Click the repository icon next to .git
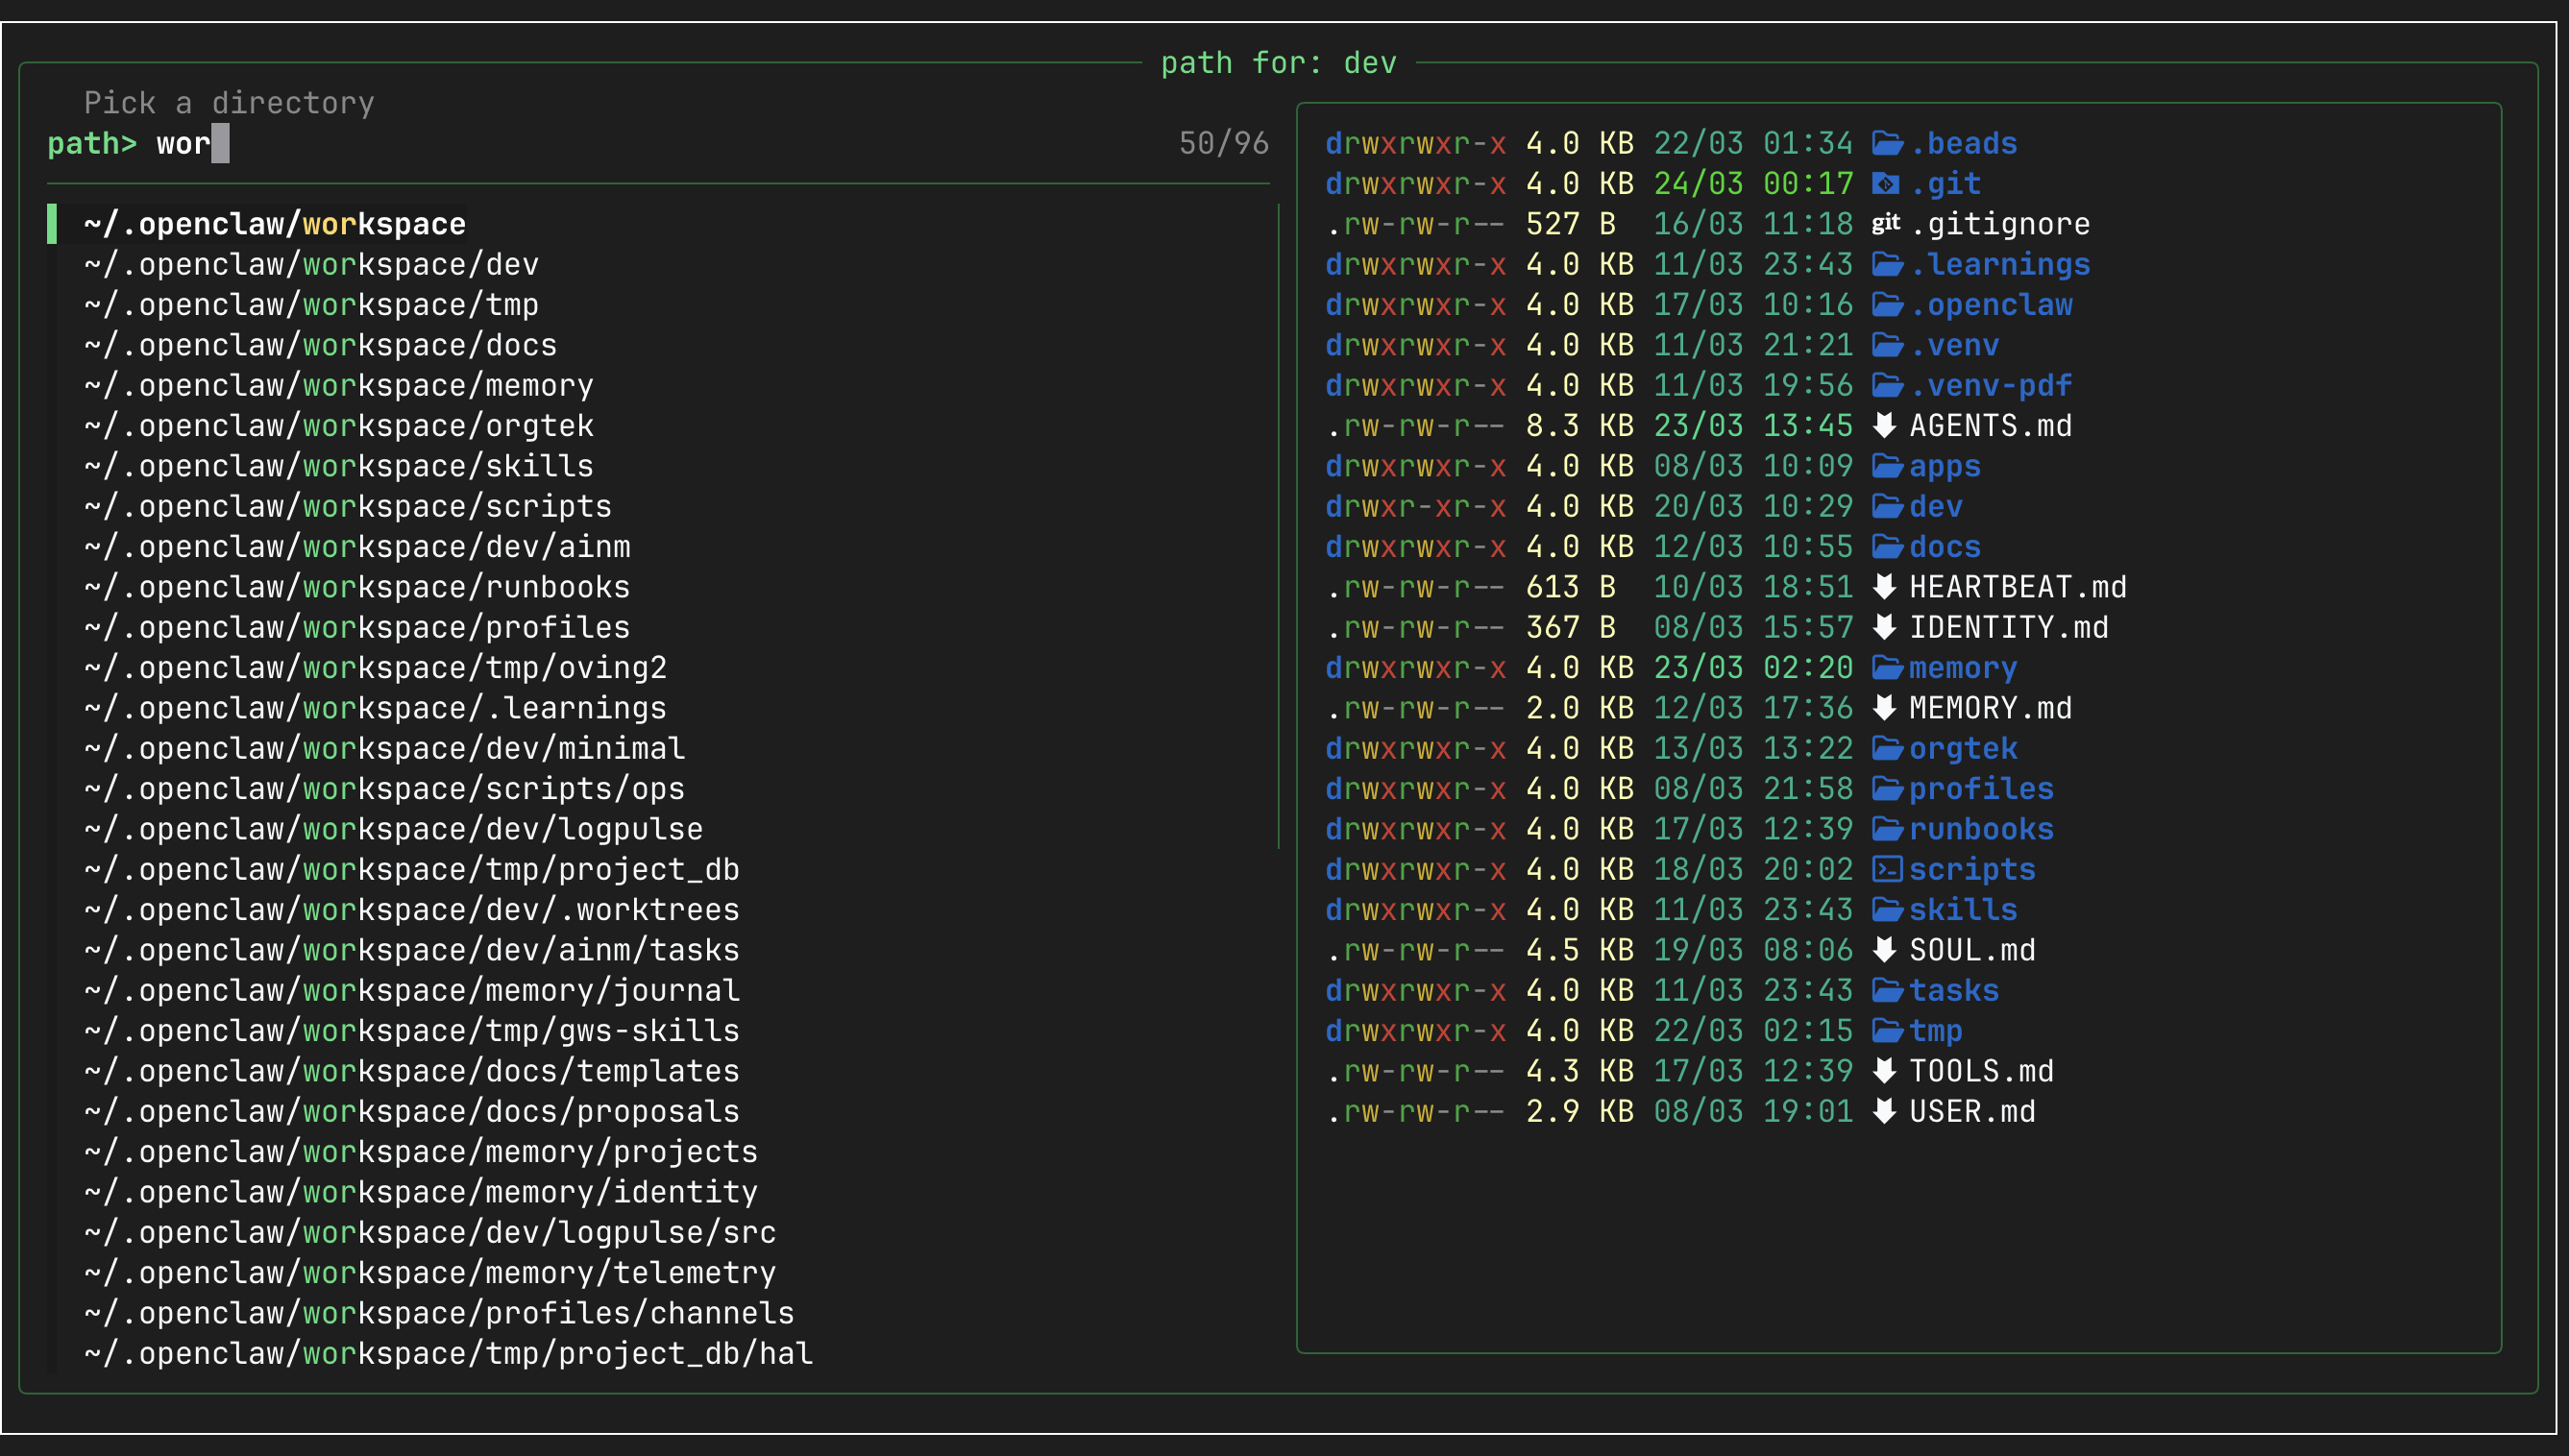Image resolution: width=2569 pixels, height=1456 pixels. [1886, 182]
